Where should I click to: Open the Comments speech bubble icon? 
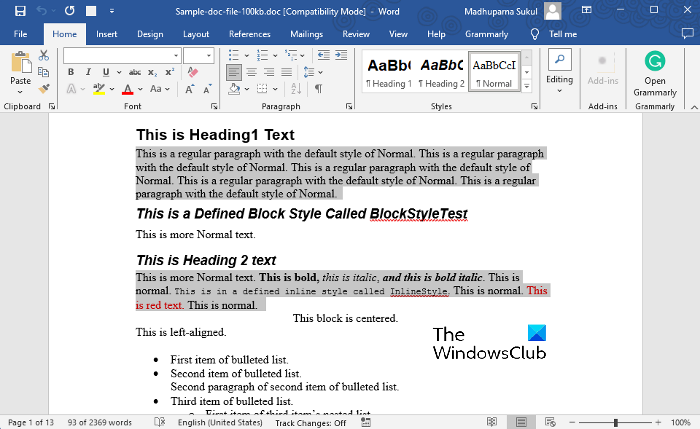[x=688, y=34]
